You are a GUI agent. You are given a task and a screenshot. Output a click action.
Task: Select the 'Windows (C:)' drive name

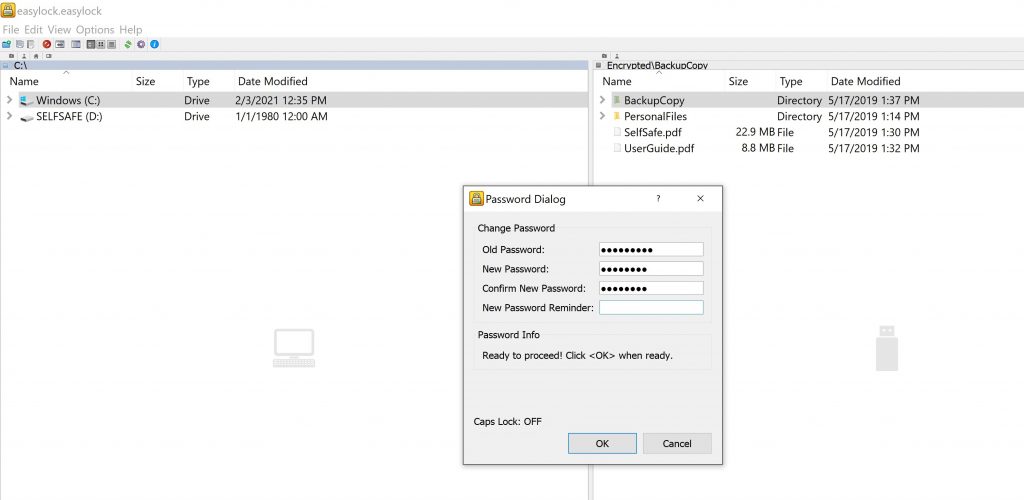pyautogui.click(x=68, y=101)
